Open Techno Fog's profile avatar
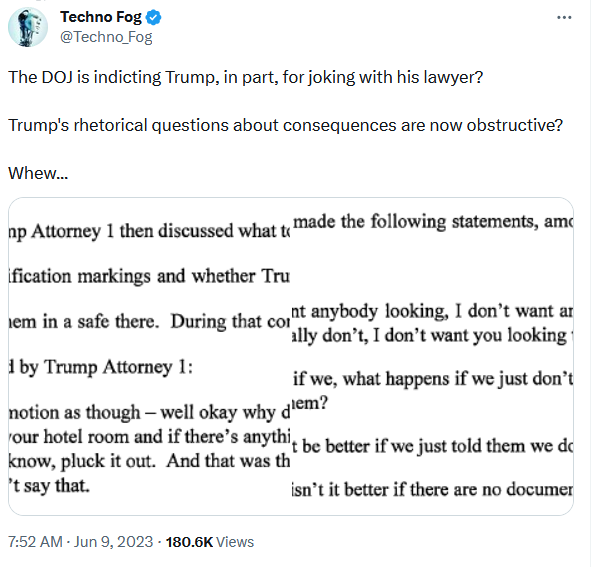 [x=28, y=27]
